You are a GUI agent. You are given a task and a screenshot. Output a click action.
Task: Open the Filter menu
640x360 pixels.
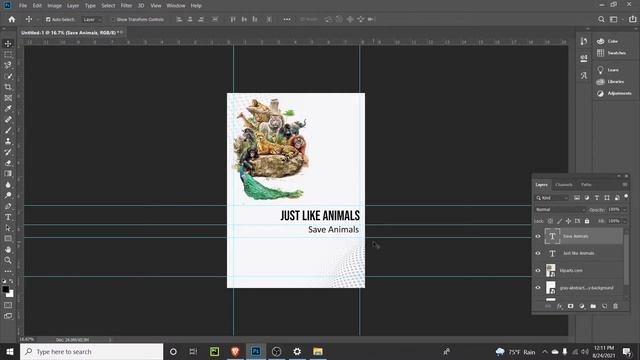click(126, 6)
